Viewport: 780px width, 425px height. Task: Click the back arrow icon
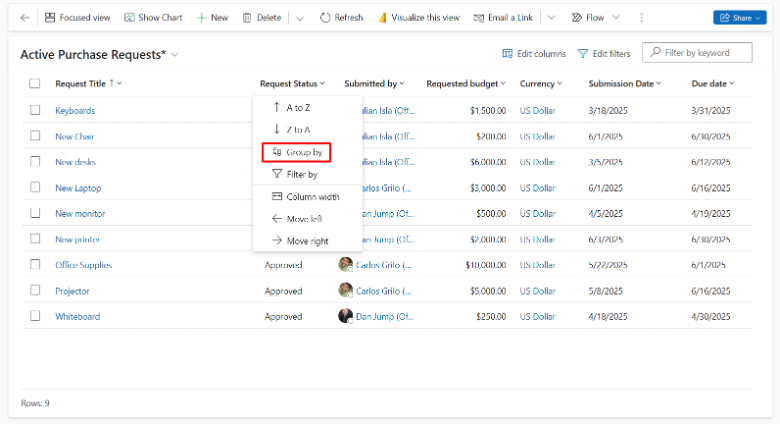(x=25, y=18)
